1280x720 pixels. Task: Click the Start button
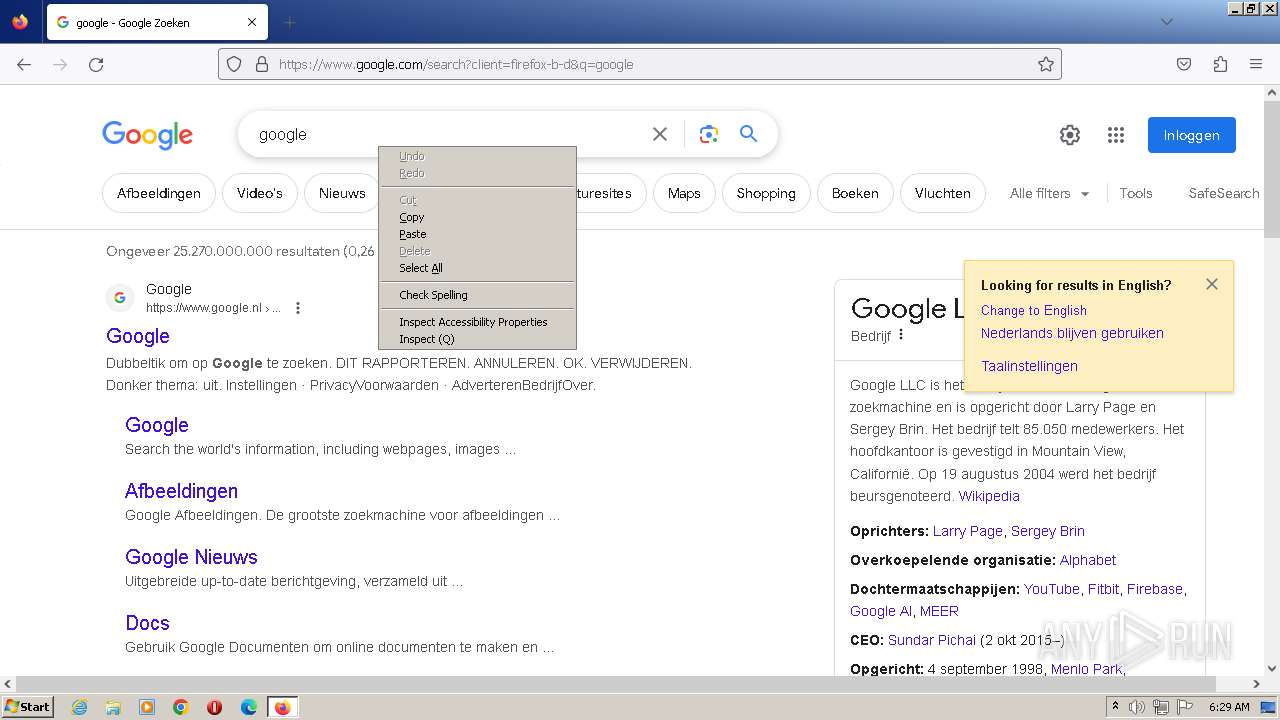tap(28, 707)
